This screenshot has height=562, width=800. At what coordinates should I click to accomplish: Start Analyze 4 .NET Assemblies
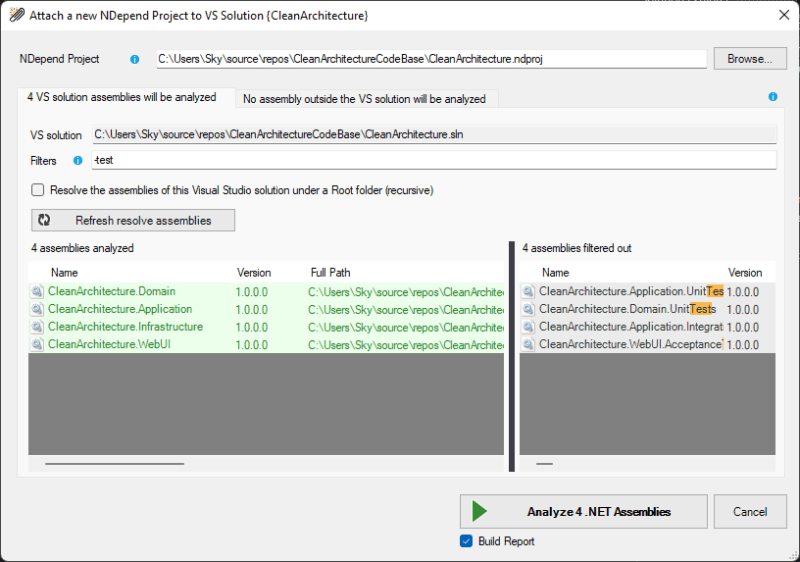click(x=584, y=511)
